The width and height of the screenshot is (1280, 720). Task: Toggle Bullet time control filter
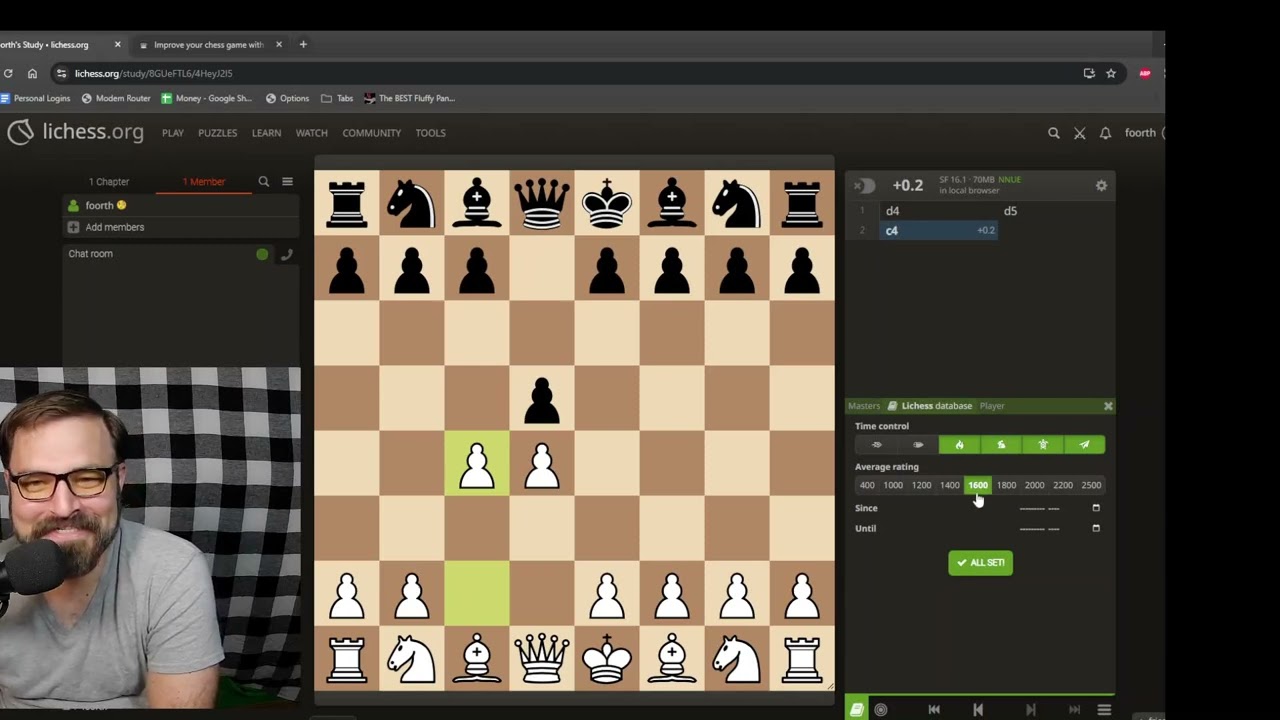click(x=918, y=445)
